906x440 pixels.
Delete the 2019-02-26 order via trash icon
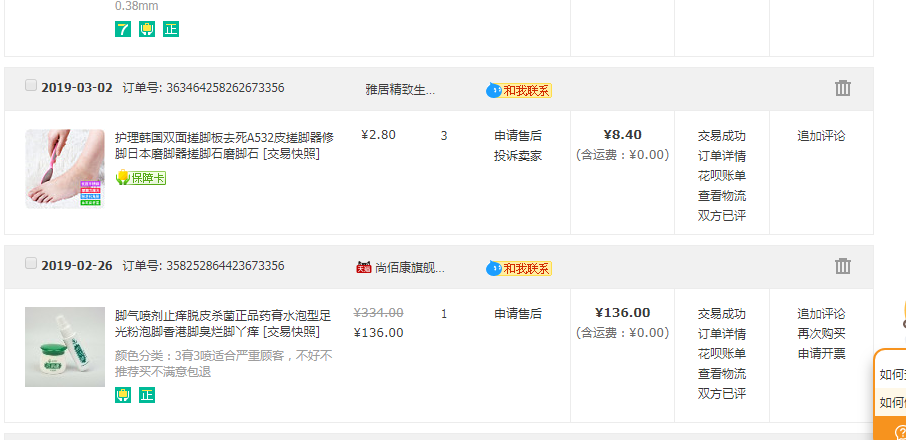click(843, 266)
